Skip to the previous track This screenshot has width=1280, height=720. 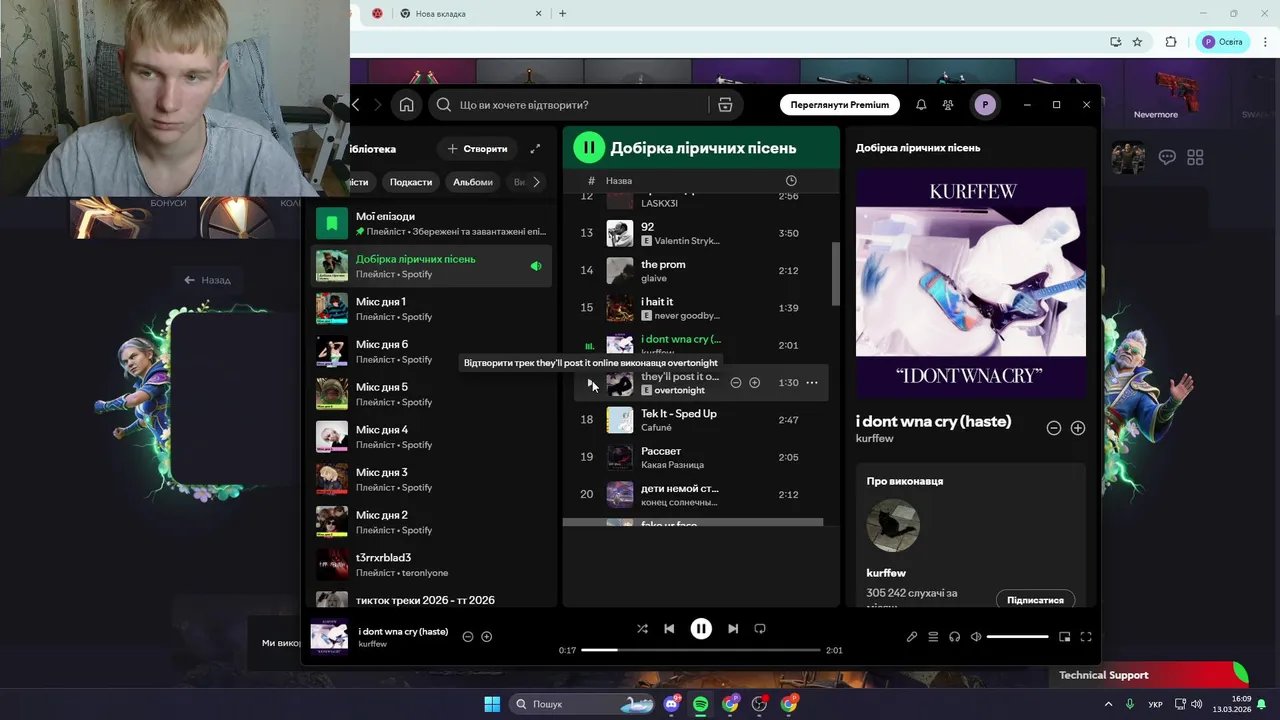click(669, 629)
